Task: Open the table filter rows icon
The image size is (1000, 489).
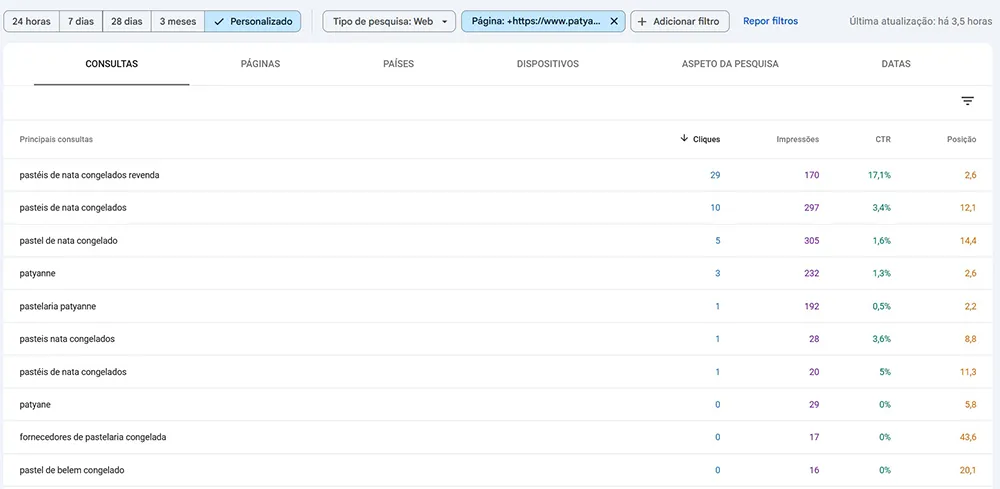Action: pyautogui.click(x=967, y=101)
